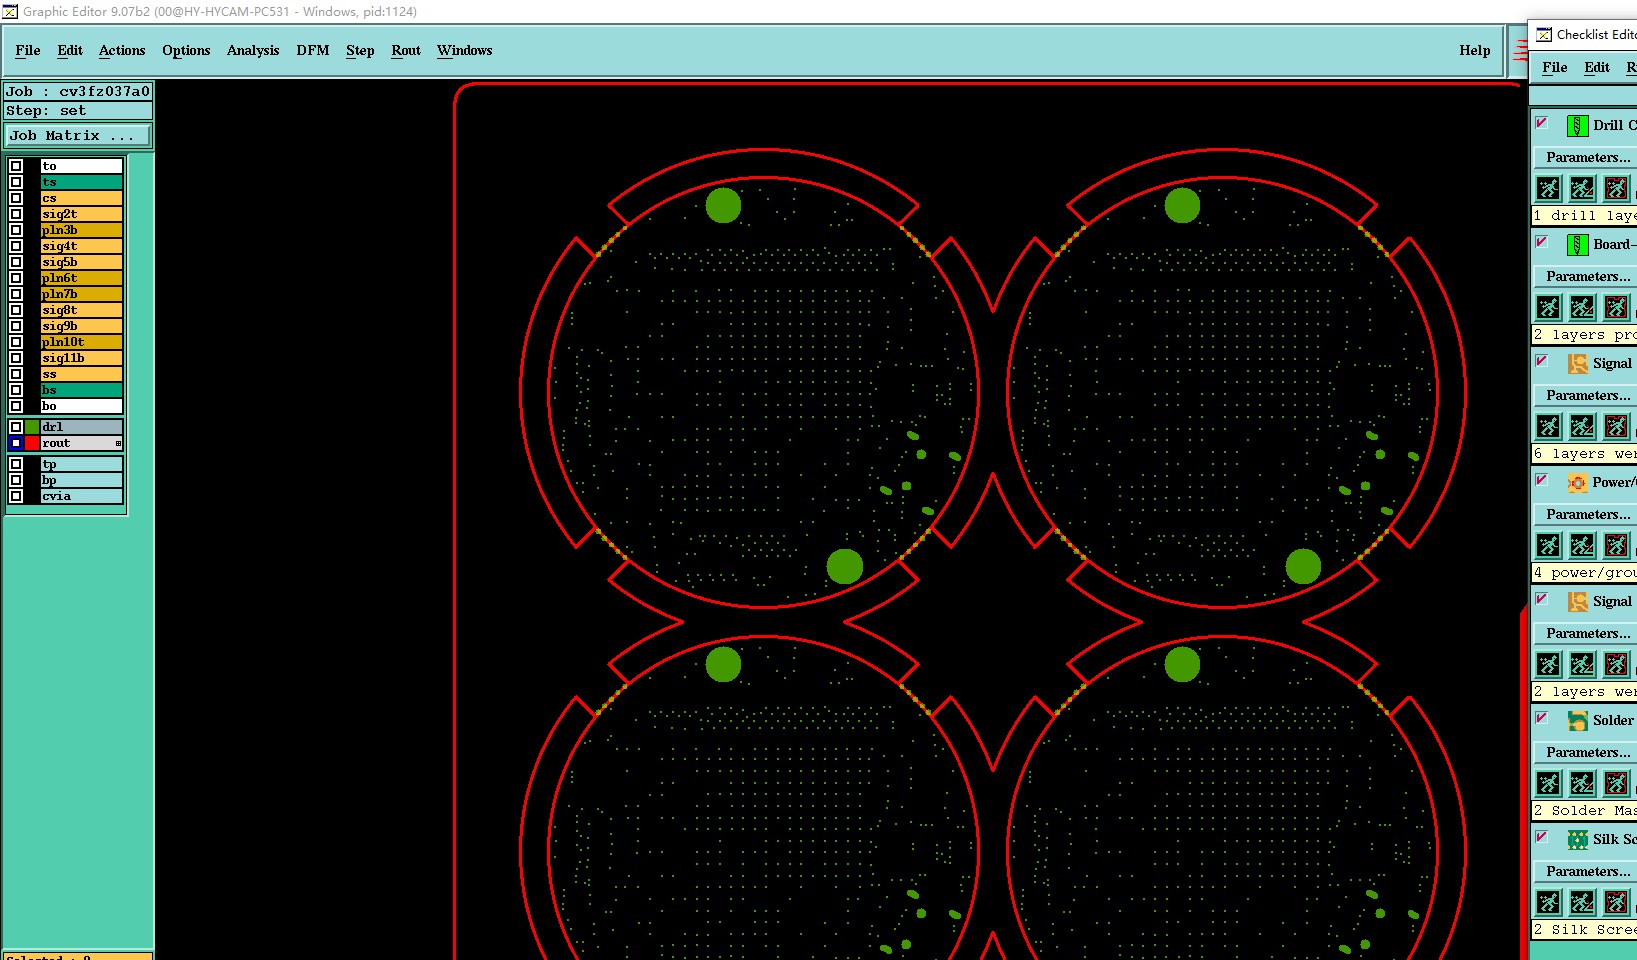Select the sig11b layer name
1637x960 pixels.
pos(82,358)
